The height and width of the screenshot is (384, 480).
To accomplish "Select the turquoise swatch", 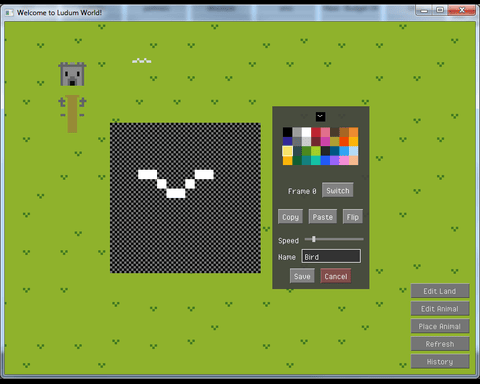I will 316,160.
